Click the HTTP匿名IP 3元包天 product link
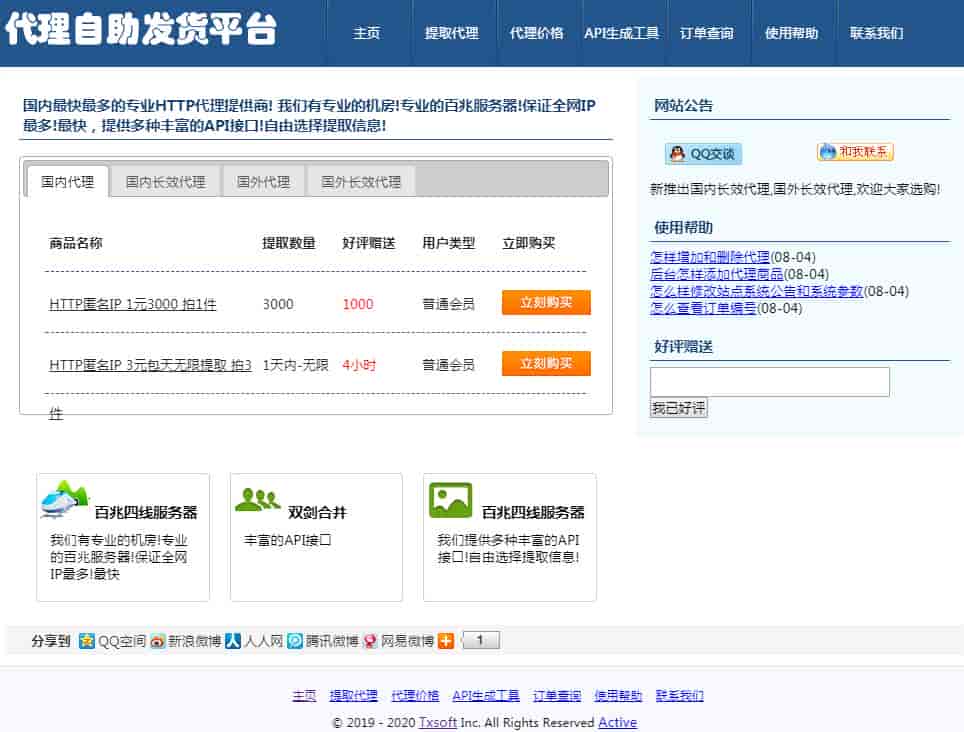The image size is (964, 732). (x=150, y=365)
